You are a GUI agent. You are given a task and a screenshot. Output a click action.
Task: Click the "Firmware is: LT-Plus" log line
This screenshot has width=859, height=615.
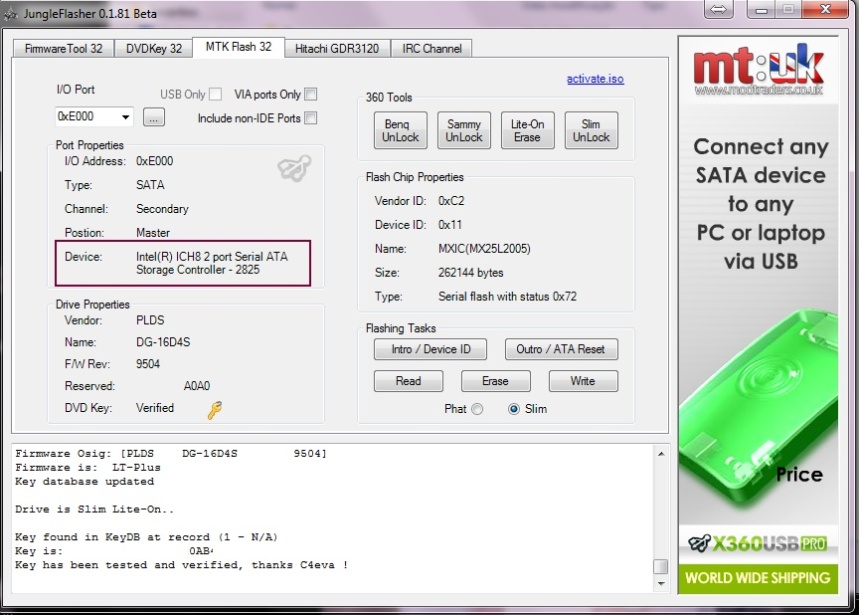[x=88, y=468]
